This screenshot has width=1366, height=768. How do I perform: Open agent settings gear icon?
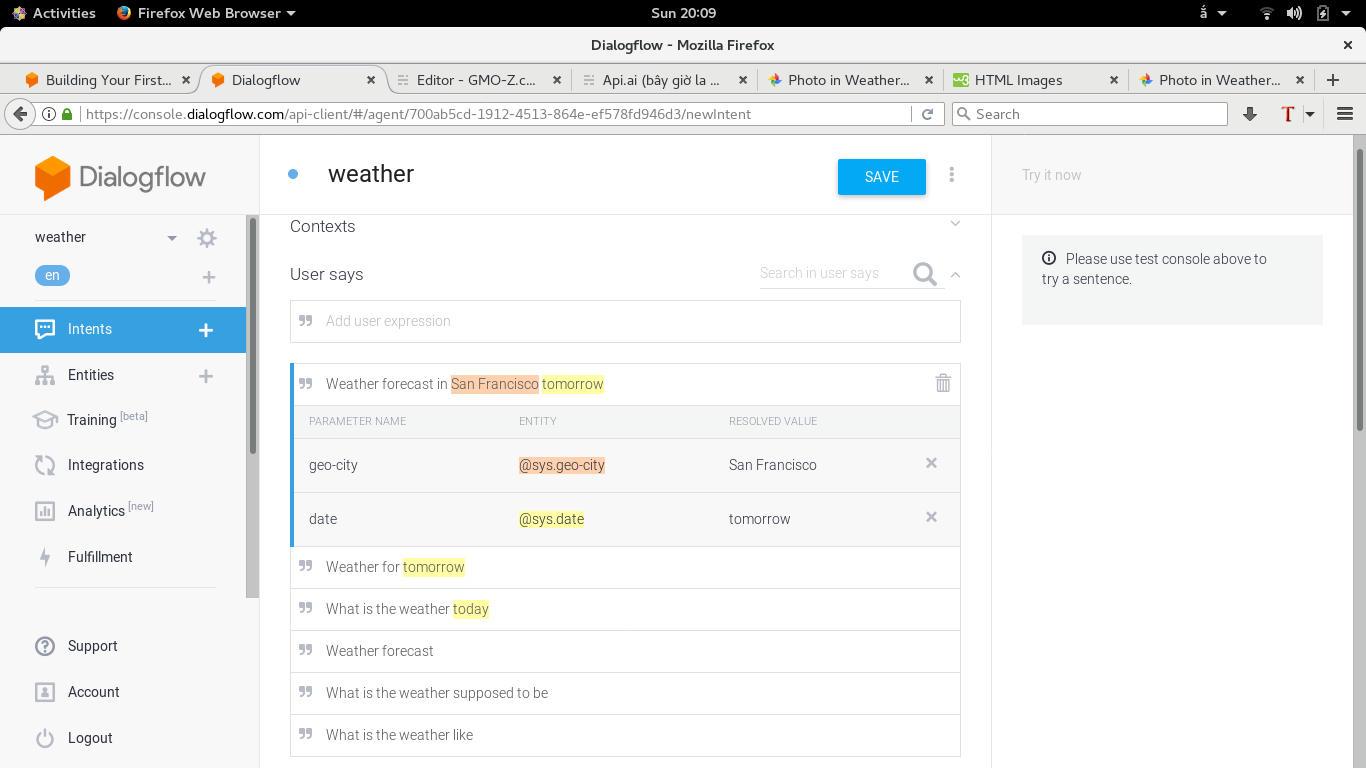(207, 238)
